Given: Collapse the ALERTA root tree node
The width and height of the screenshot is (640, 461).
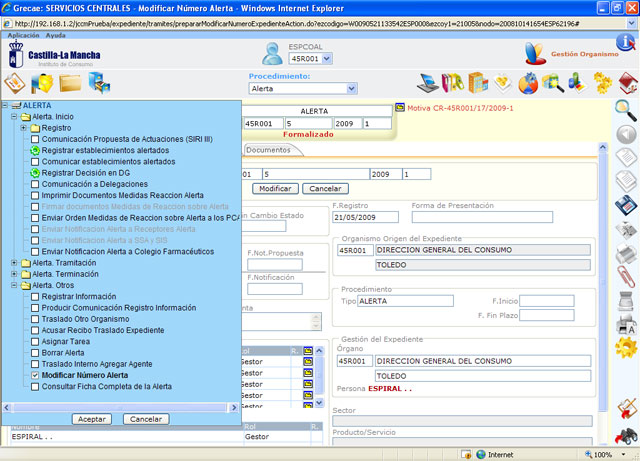Looking at the screenshot, I should pos(5,105).
